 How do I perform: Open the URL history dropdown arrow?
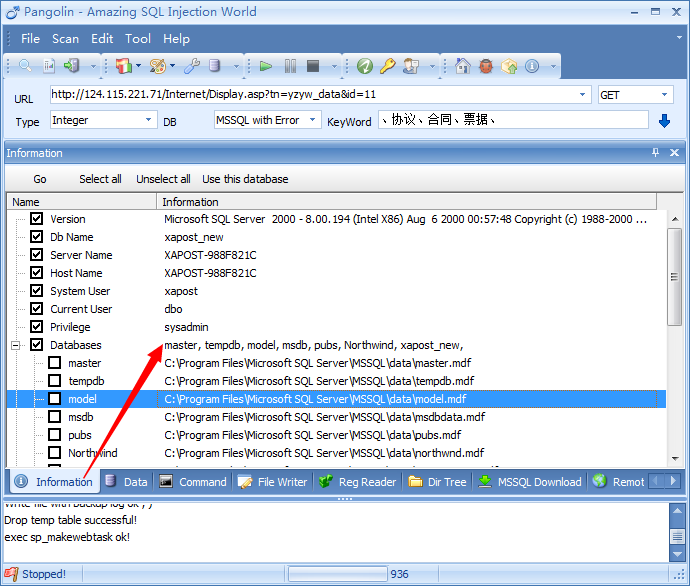(582, 95)
